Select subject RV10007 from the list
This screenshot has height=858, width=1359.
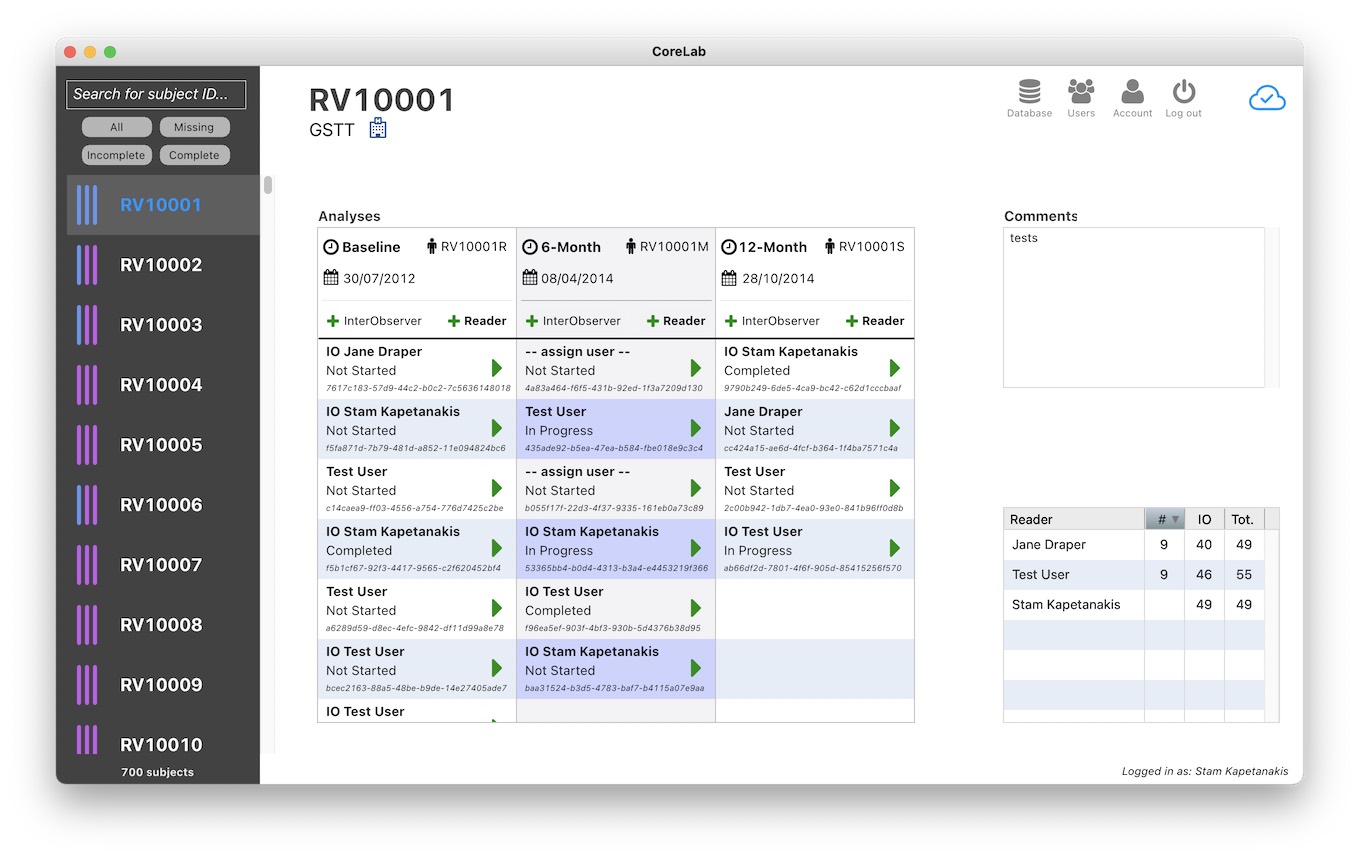coord(161,565)
